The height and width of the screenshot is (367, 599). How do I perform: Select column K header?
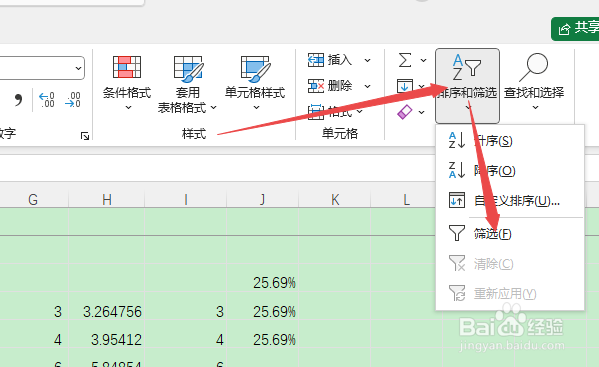pos(335,199)
